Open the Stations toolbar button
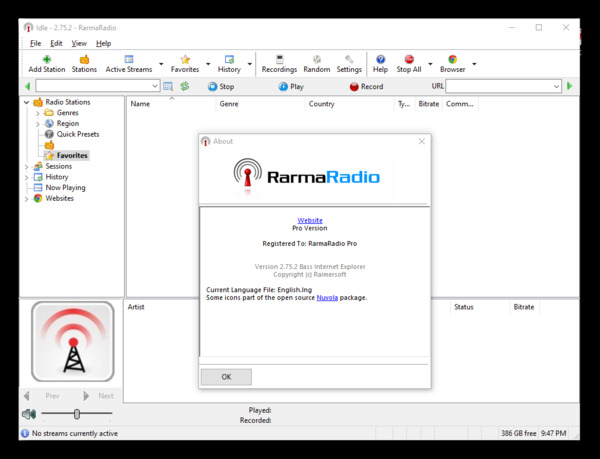Viewport: 600px width, 459px height. [x=84, y=64]
